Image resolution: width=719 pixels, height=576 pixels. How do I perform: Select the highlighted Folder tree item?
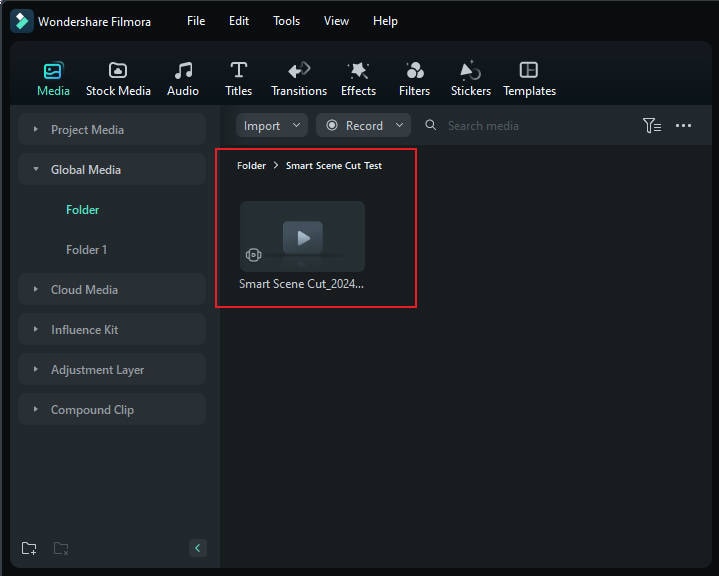pos(83,210)
